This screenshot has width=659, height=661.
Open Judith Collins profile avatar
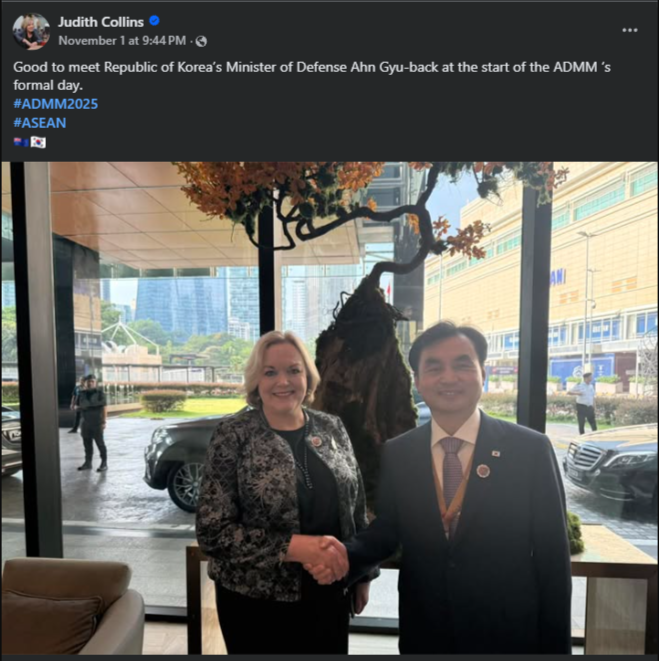(31, 31)
